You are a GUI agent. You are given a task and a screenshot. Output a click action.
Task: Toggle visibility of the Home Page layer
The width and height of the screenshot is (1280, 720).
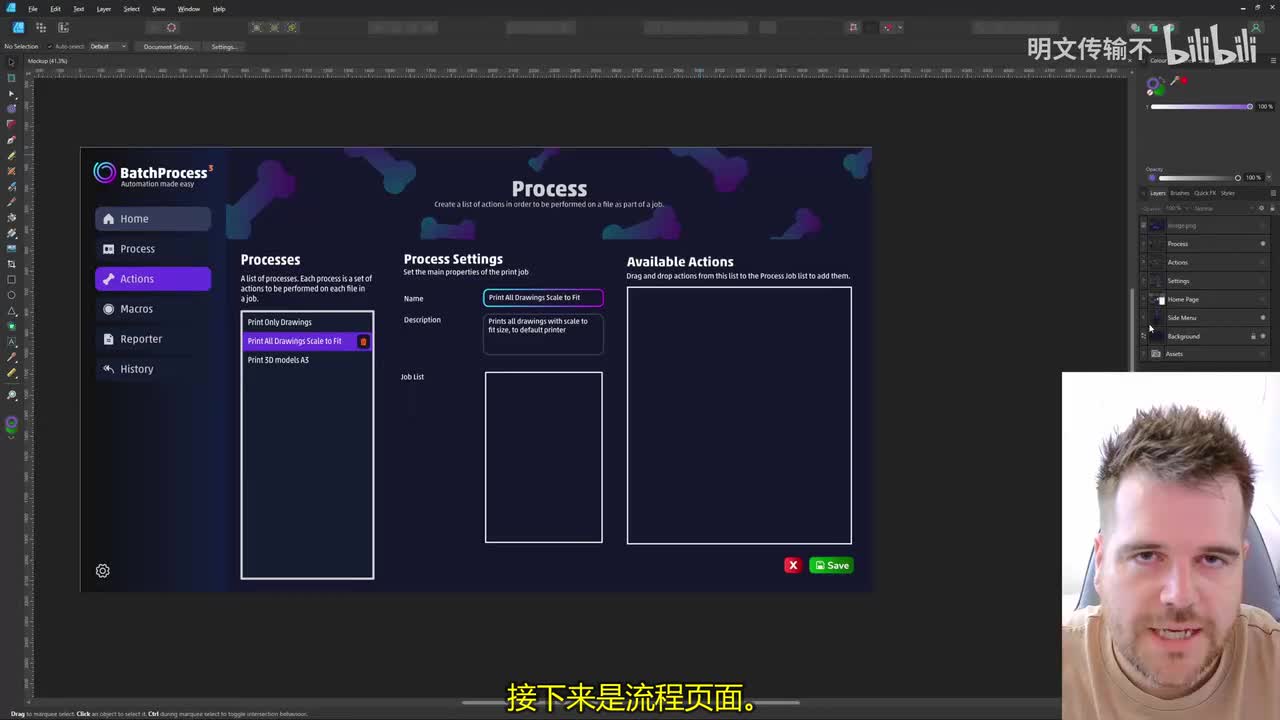[1263, 299]
